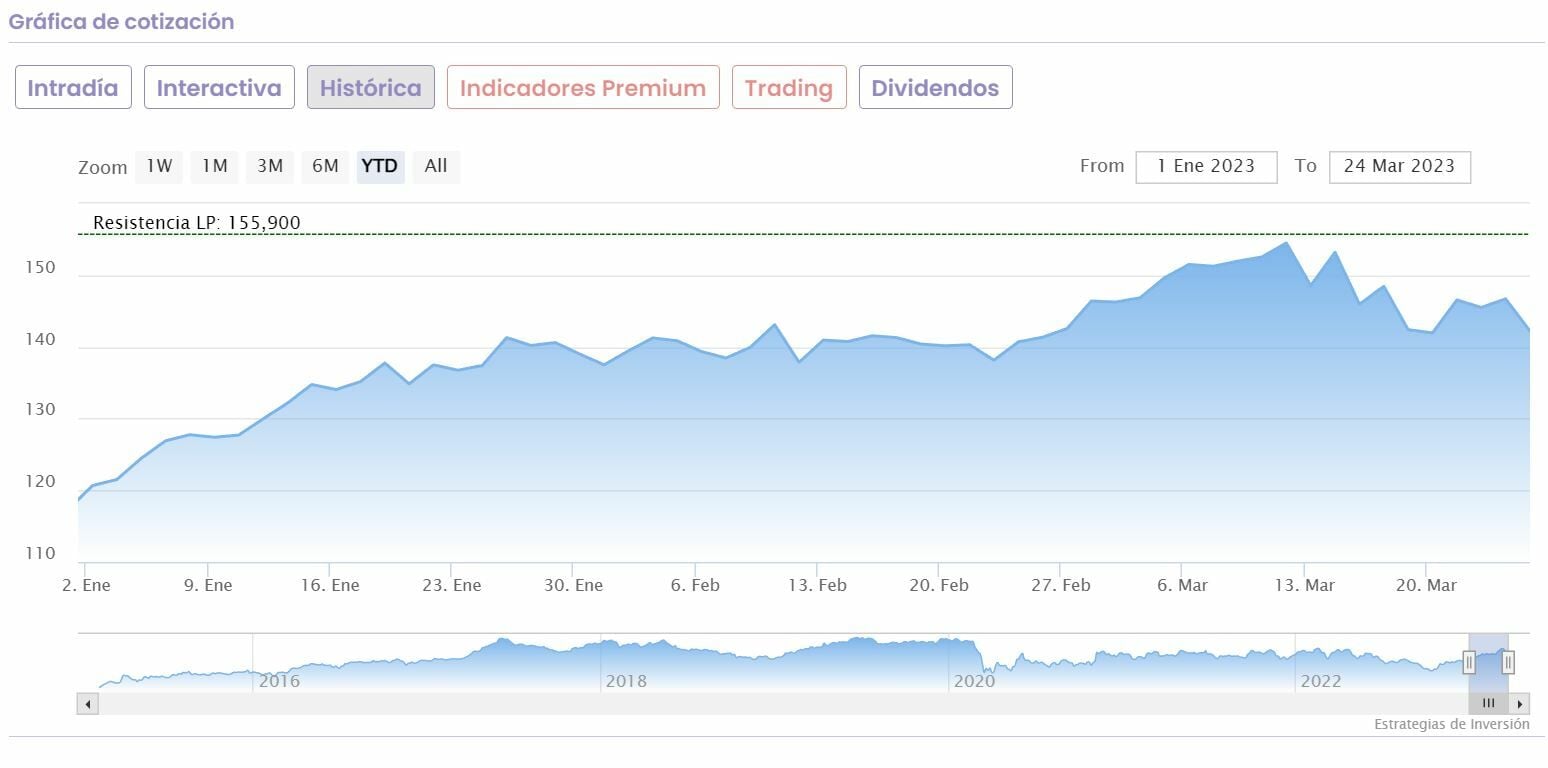Open the Interactiva chart tab
This screenshot has width=1548, height=768.
pyautogui.click(x=219, y=88)
